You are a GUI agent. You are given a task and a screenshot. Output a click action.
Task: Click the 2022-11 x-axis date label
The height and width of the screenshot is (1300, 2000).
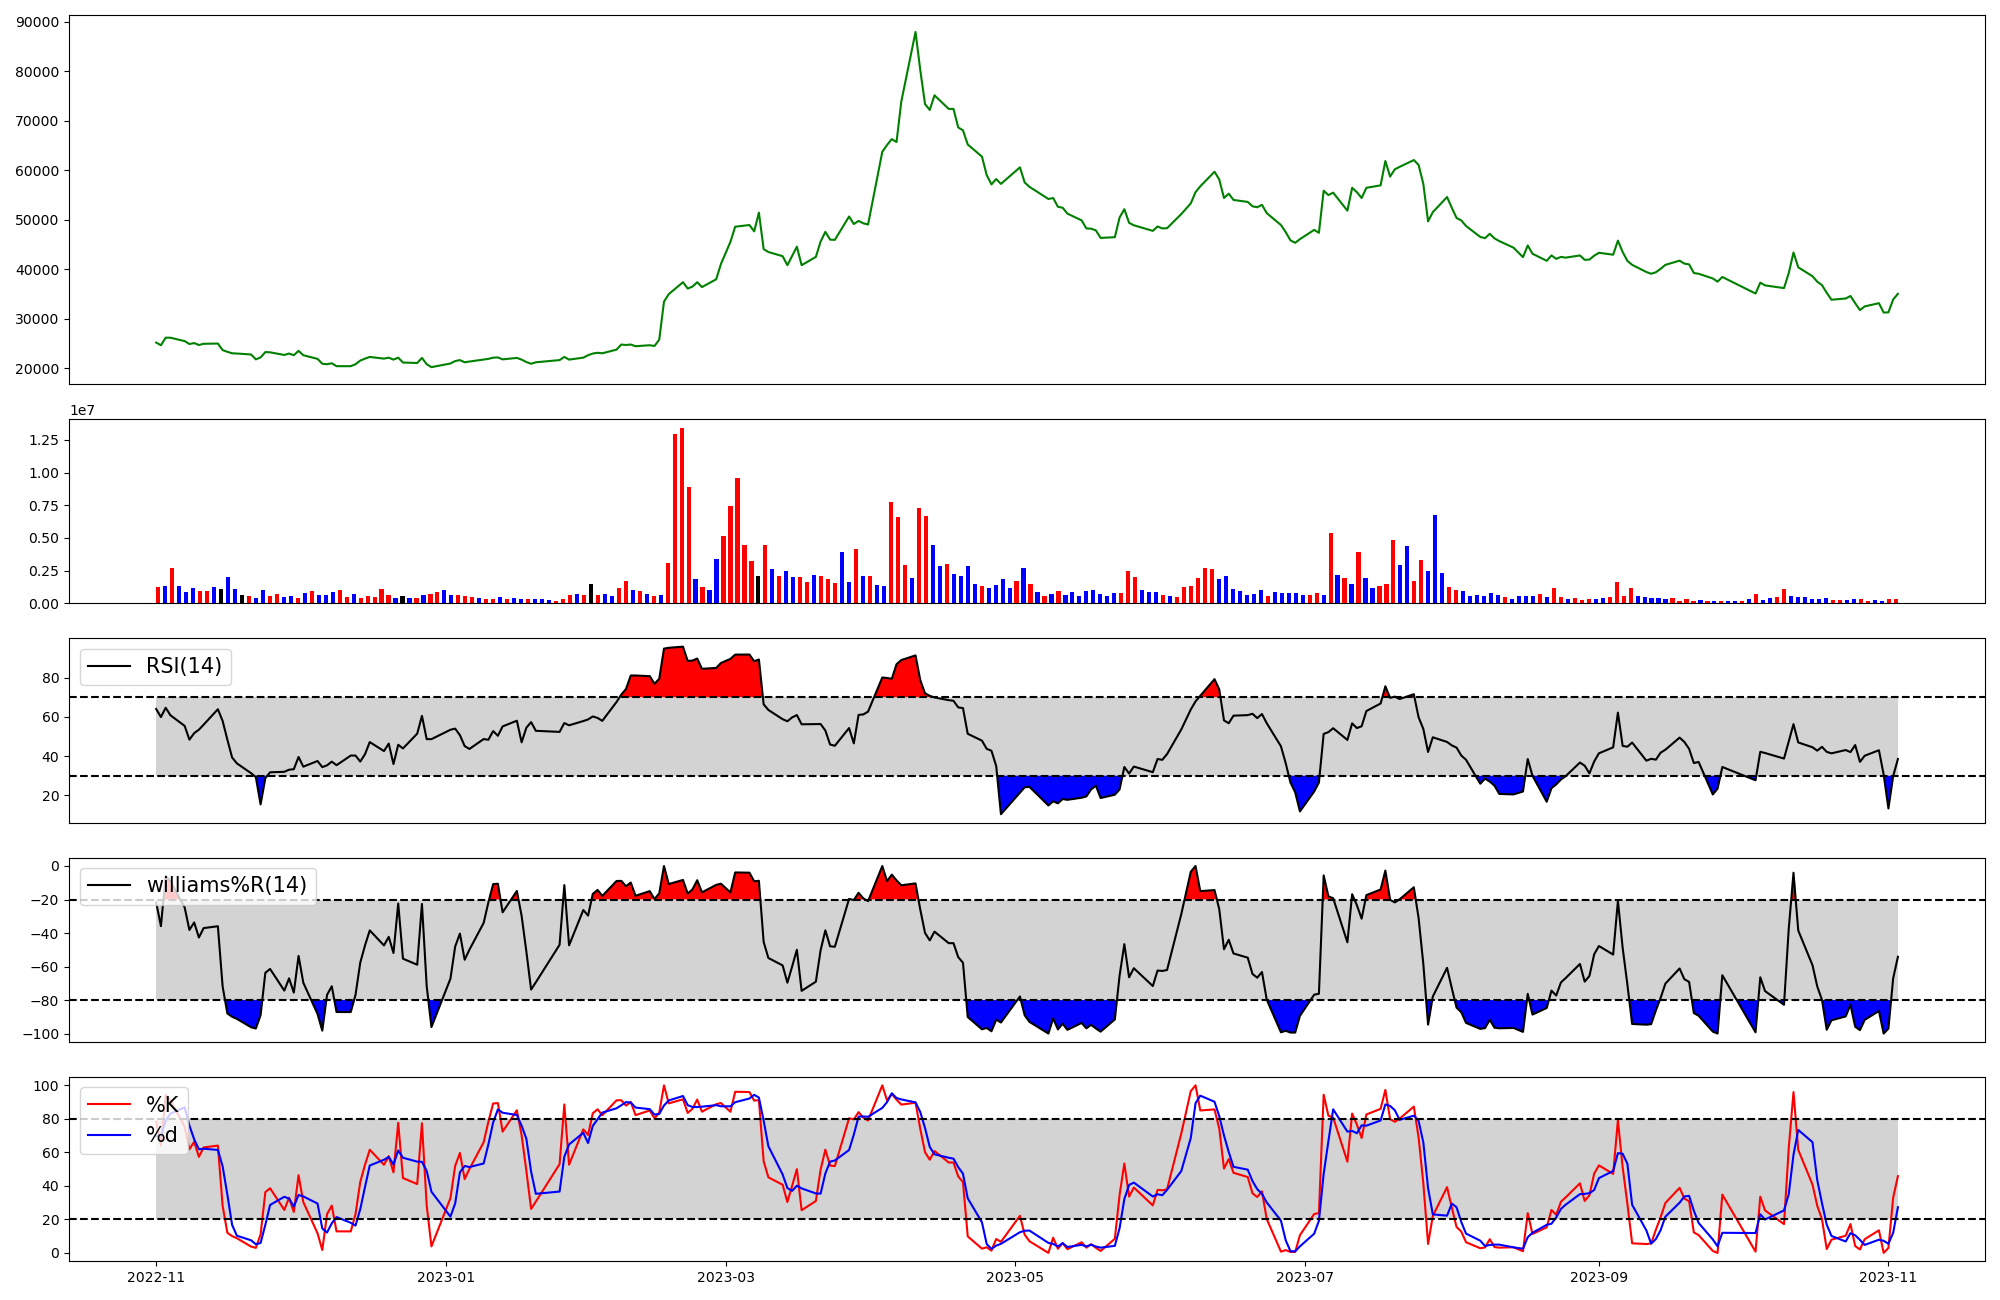click(156, 1277)
